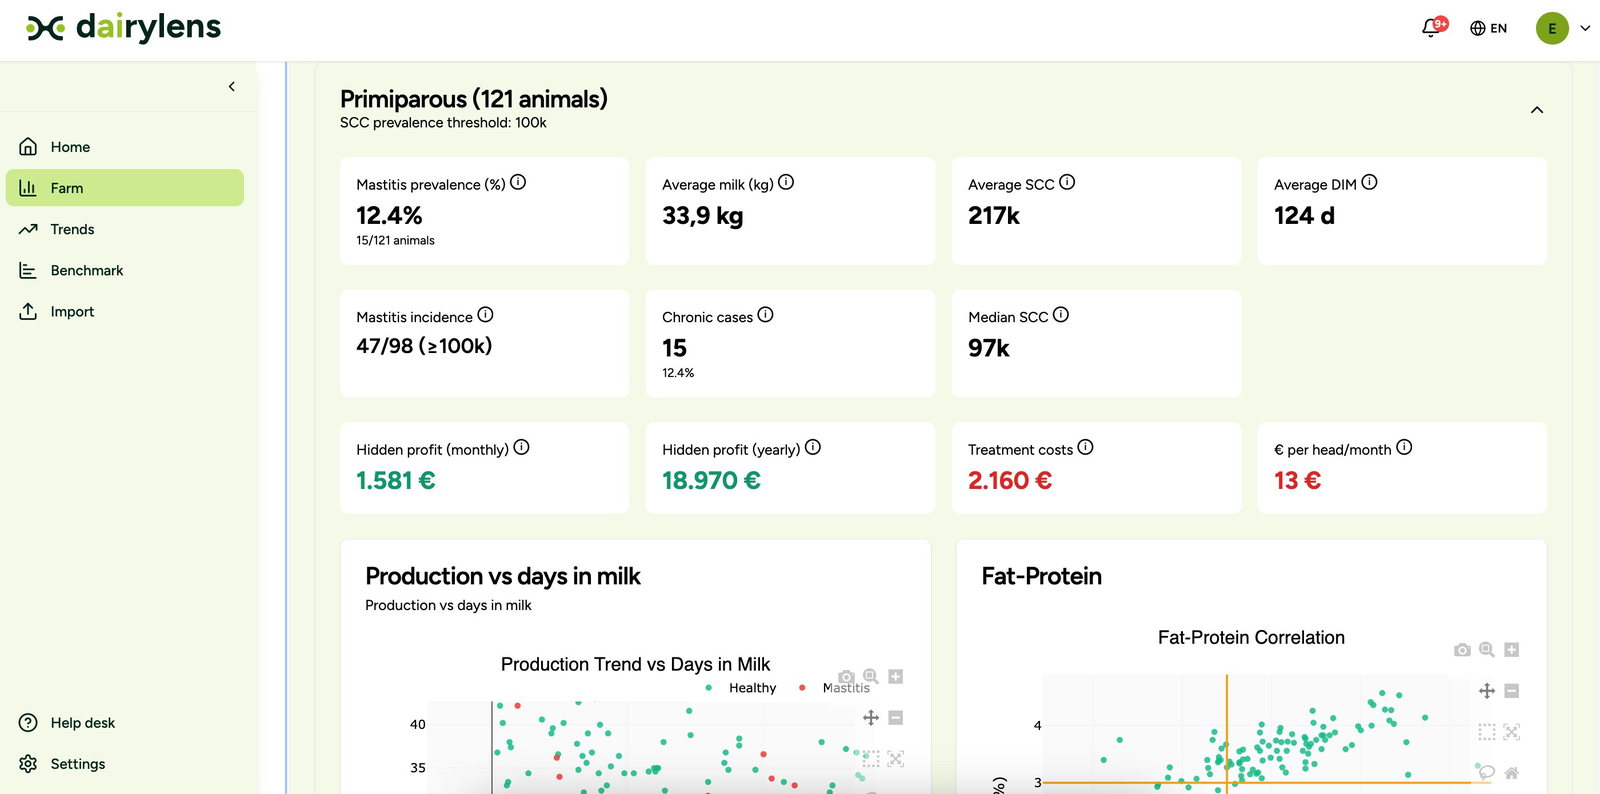
Task: Toggle Healthy series in chart legend
Action: coord(741,688)
